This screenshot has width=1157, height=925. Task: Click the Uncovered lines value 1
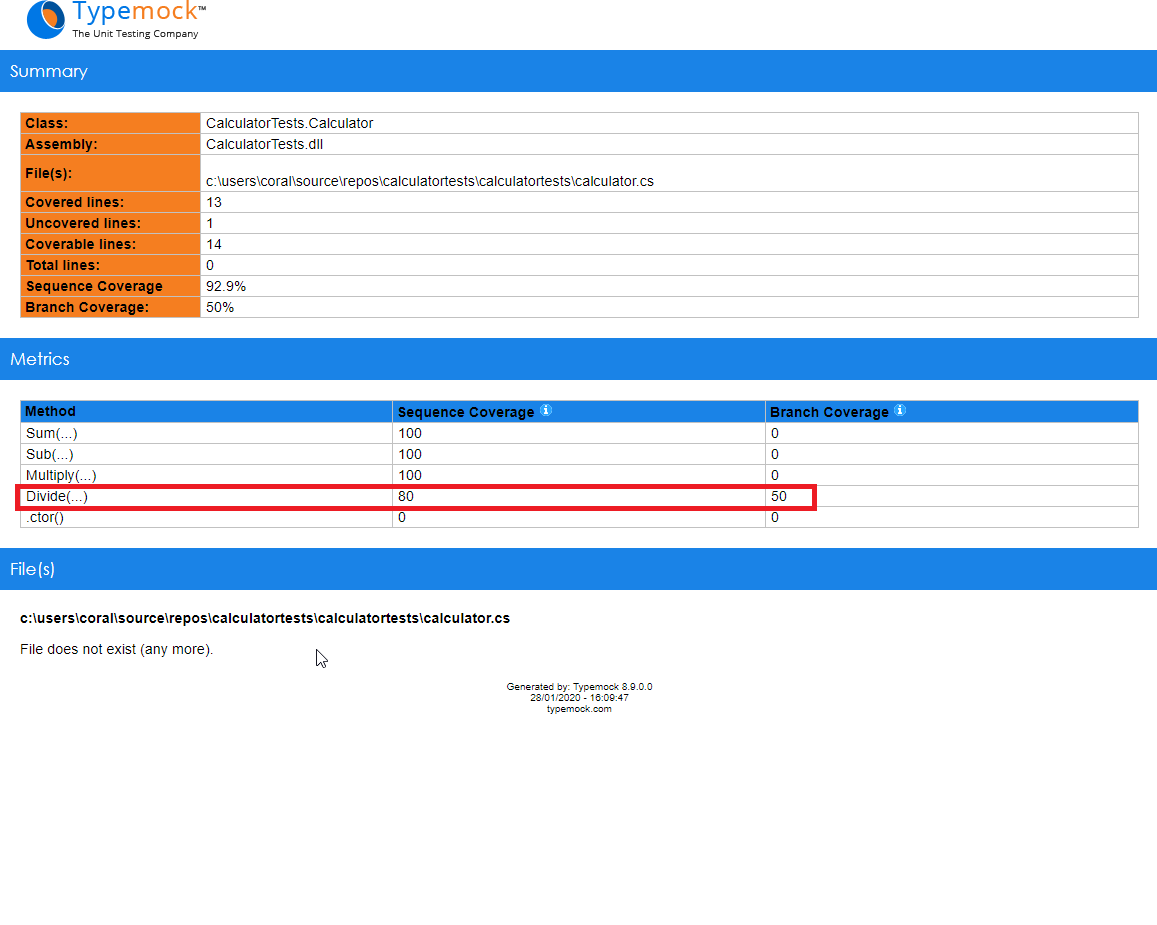click(x=210, y=224)
